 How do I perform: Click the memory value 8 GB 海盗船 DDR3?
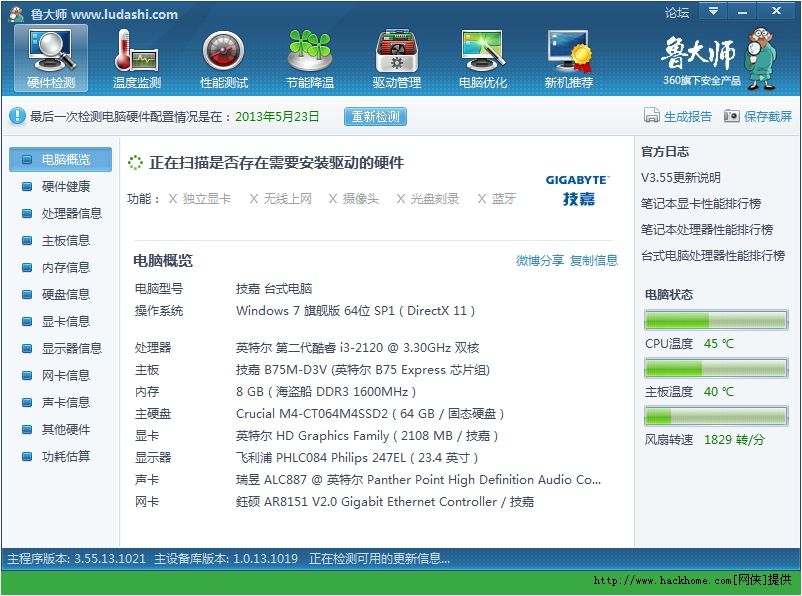[326, 392]
